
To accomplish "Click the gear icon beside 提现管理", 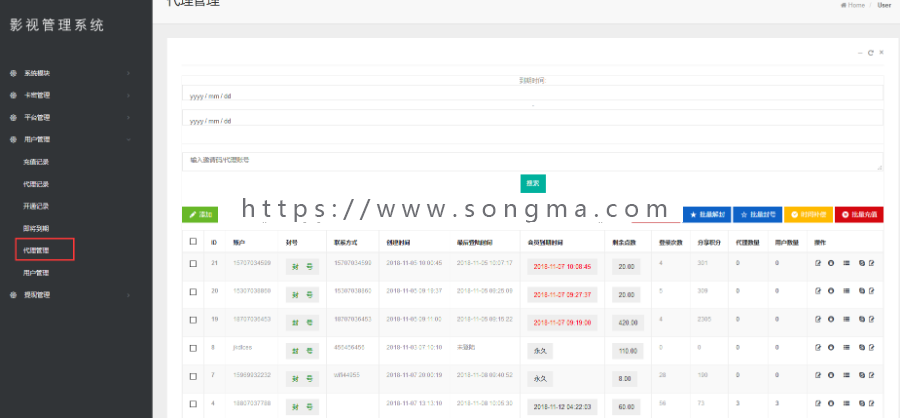I will (x=13, y=295).
